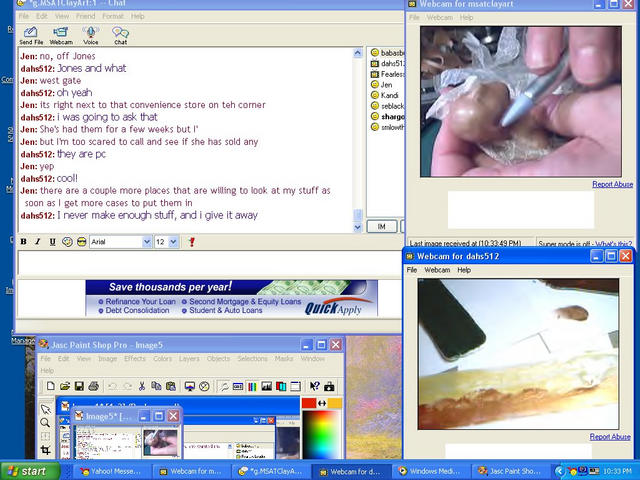
Task: Click the red exclamation Buzz icon
Action: coord(192,242)
